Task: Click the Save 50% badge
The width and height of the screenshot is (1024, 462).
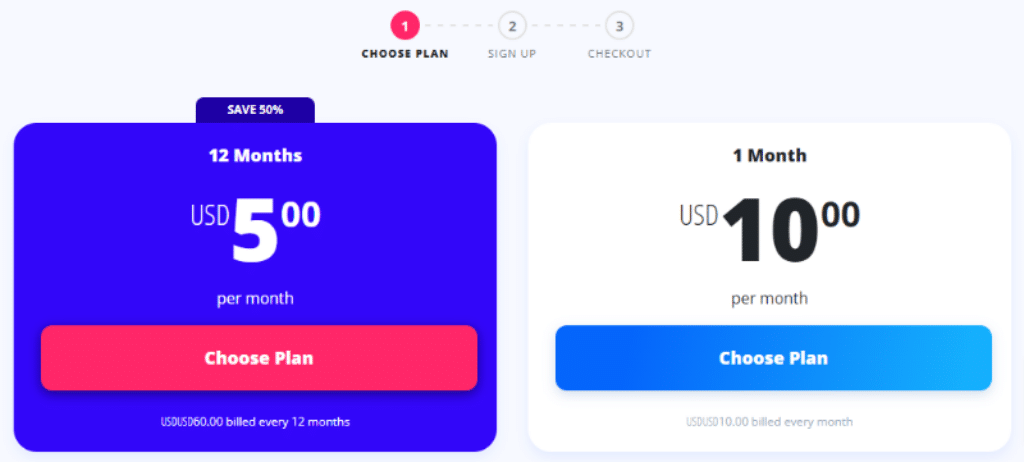Action: [x=255, y=110]
